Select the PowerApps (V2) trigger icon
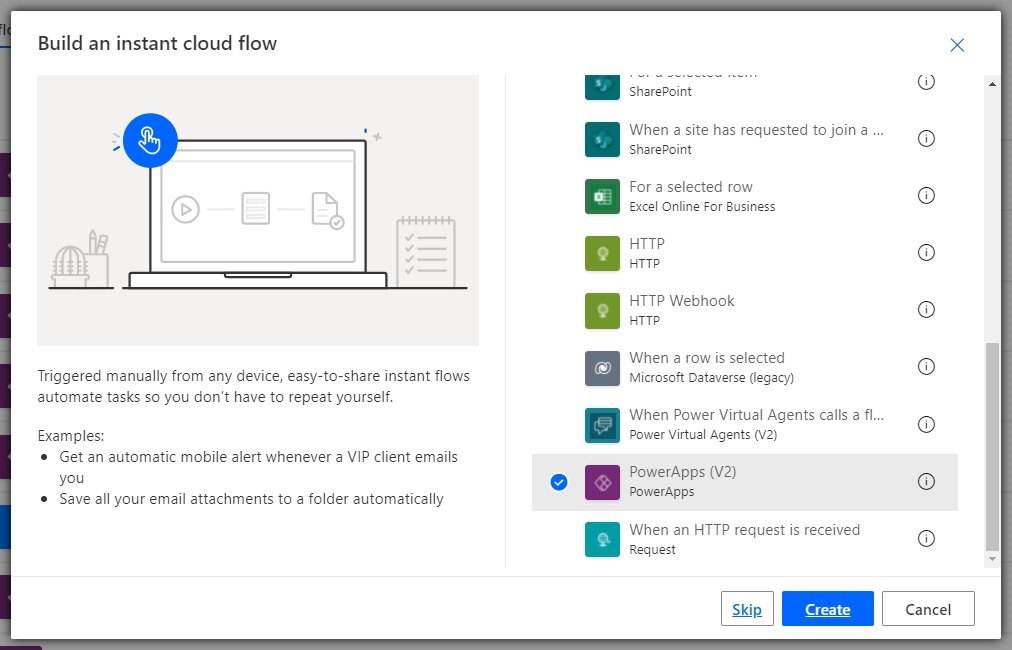 (x=602, y=482)
